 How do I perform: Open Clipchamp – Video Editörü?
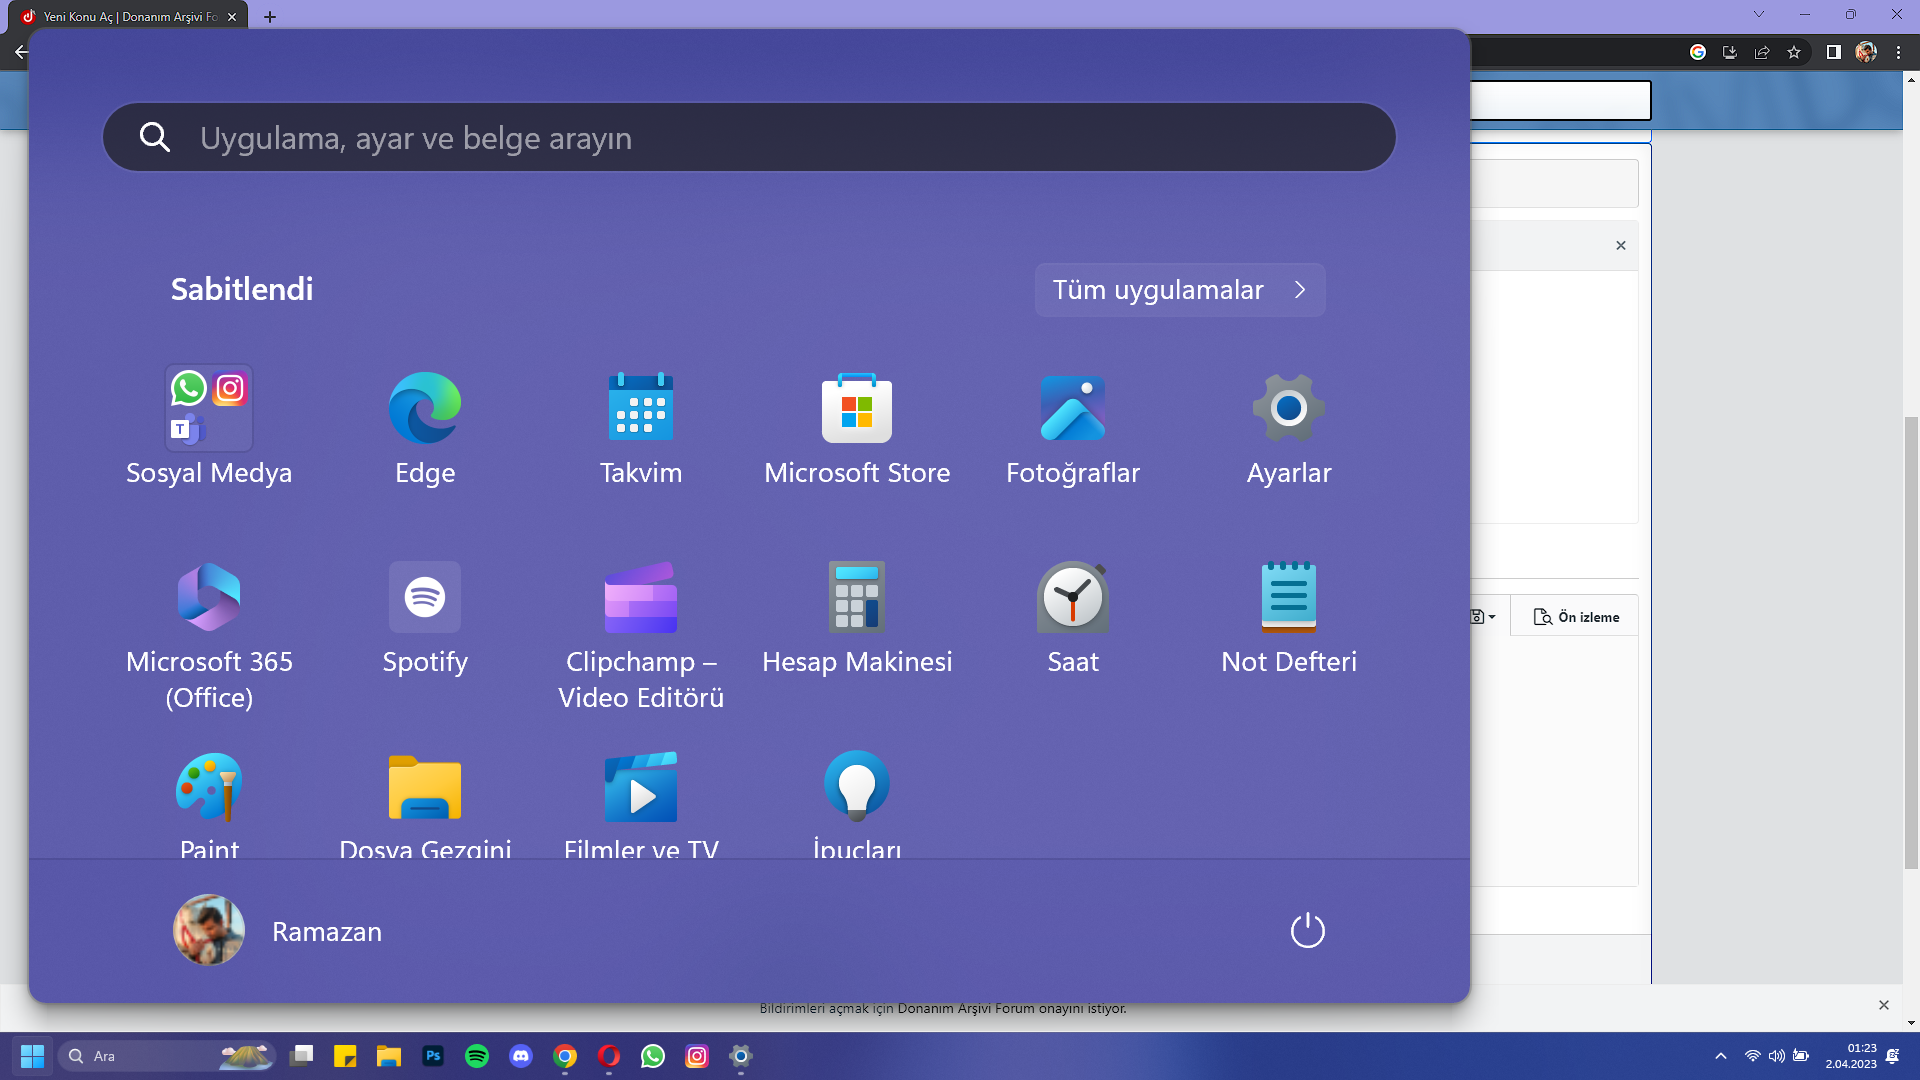(641, 635)
